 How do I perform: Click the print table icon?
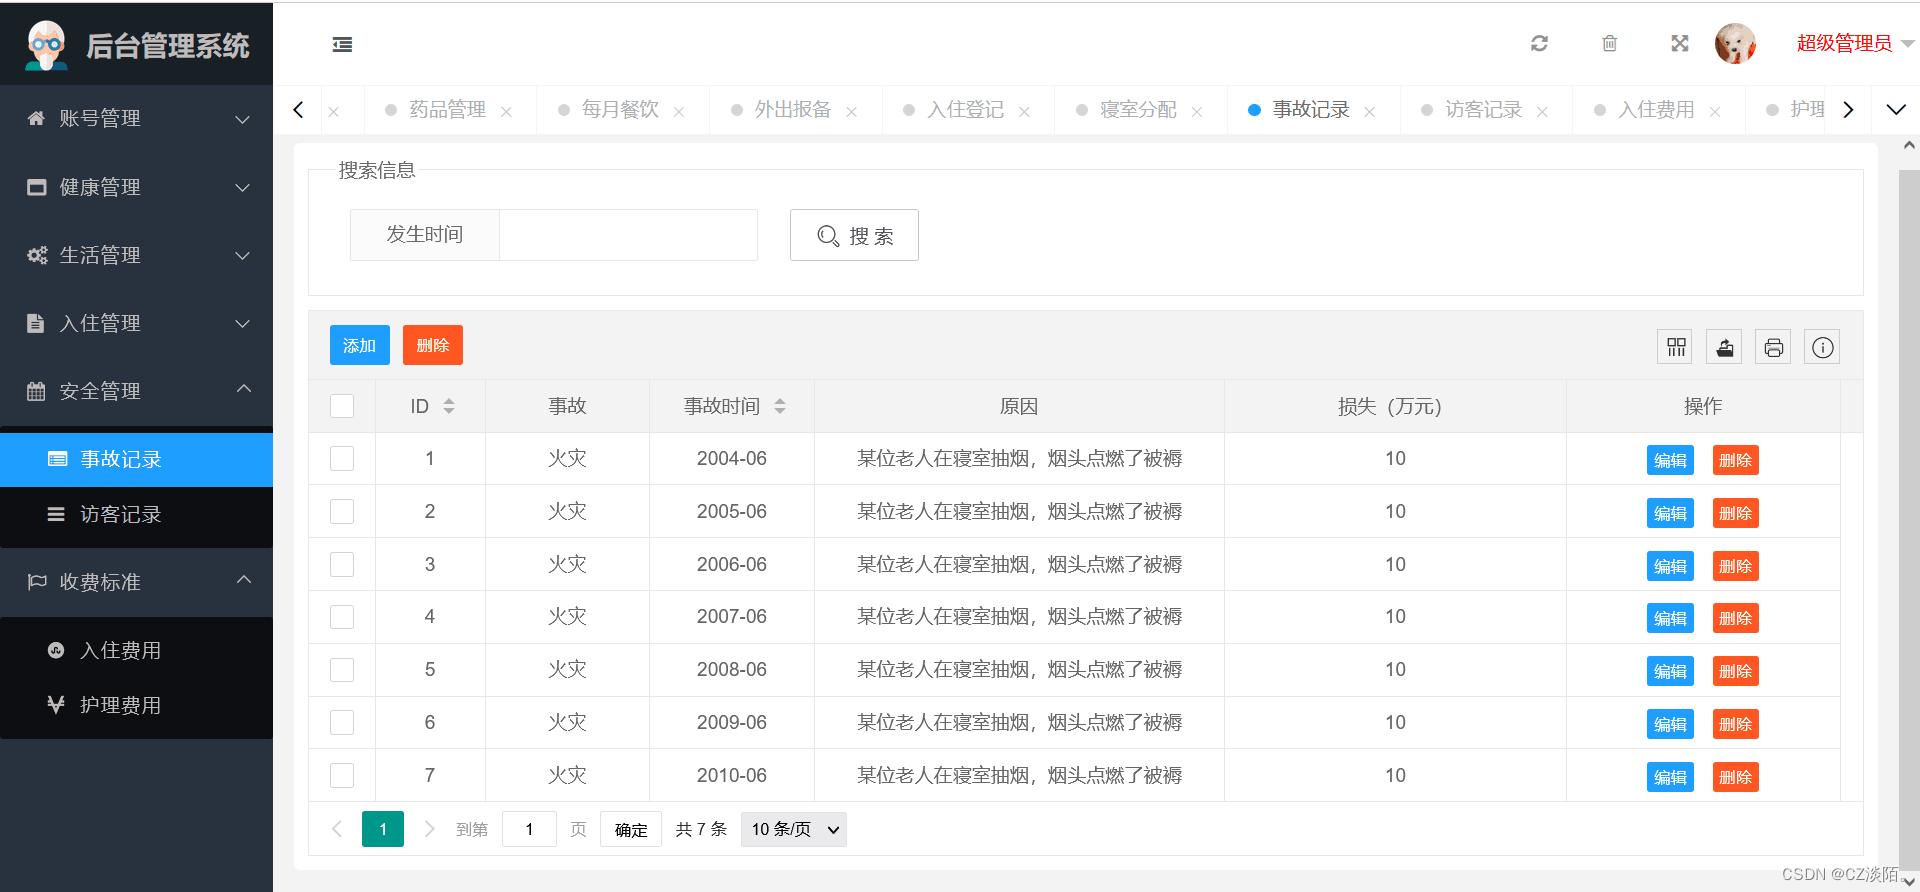pyautogui.click(x=1774, y=347)
